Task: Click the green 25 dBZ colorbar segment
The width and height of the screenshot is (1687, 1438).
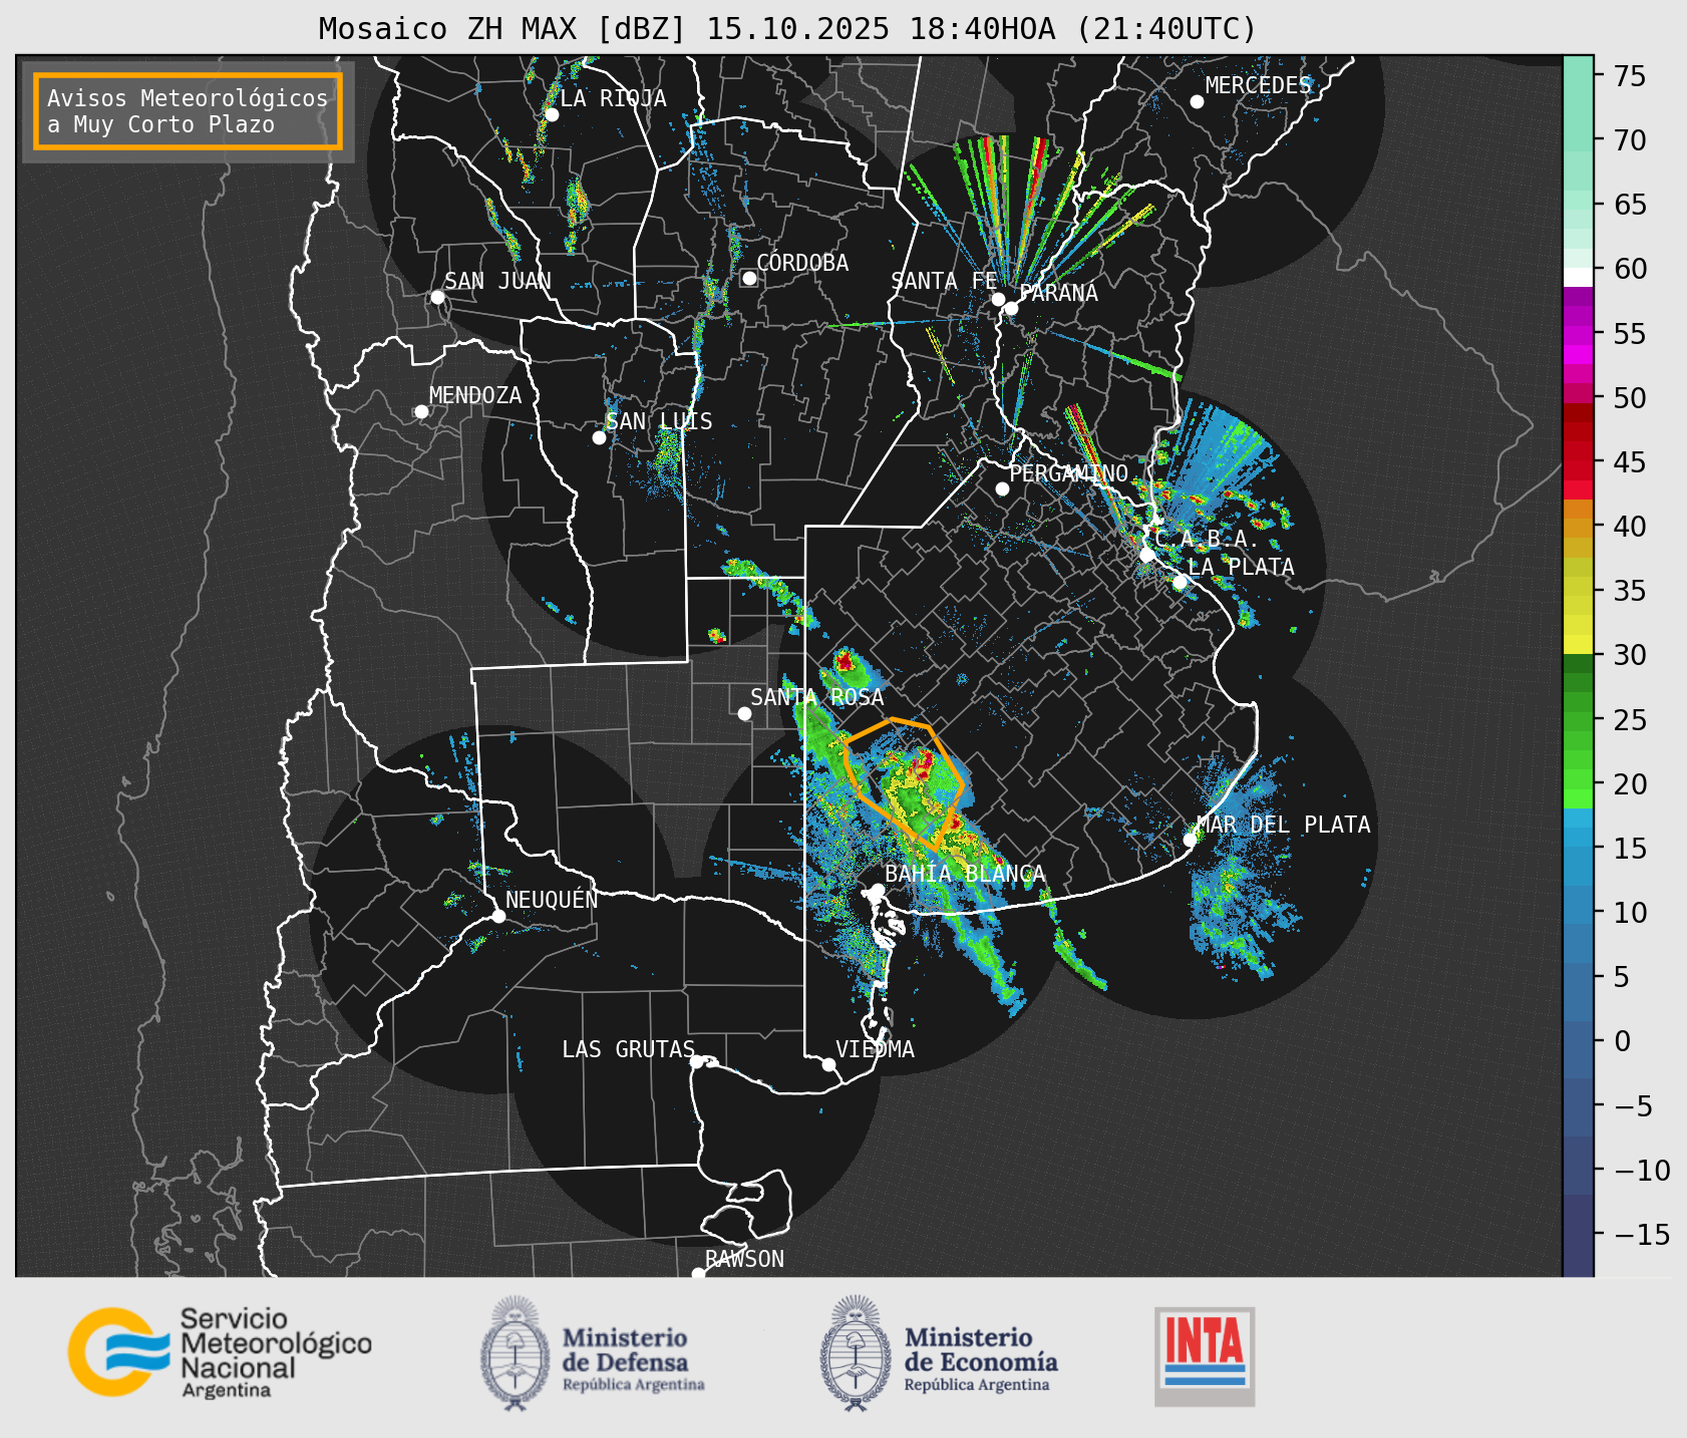Action: (x=1577, y=720)
